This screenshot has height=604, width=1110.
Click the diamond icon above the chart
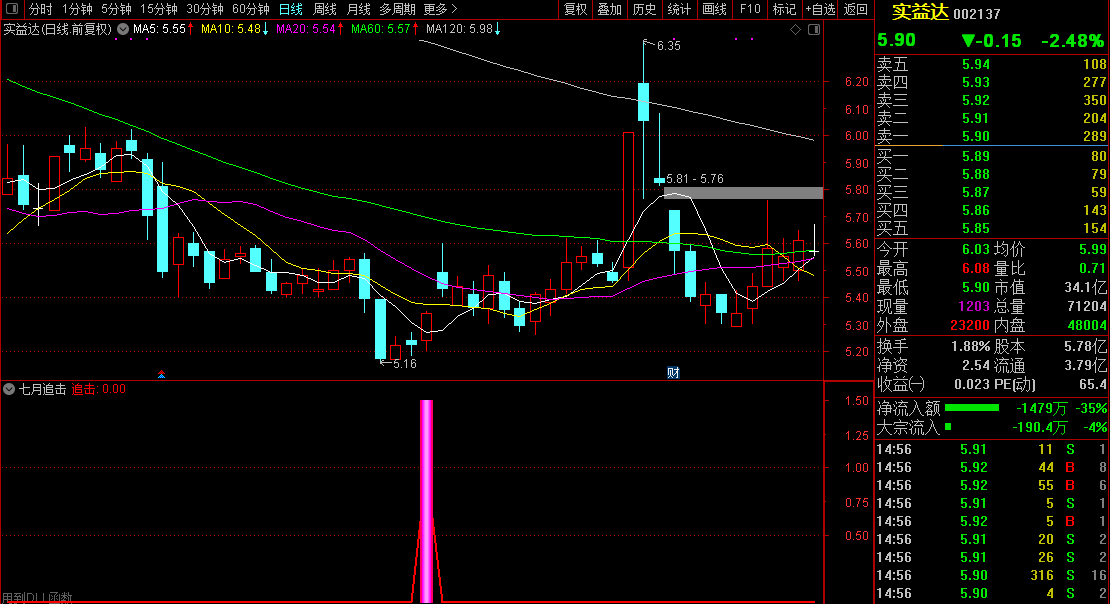(x=795, y=30)
